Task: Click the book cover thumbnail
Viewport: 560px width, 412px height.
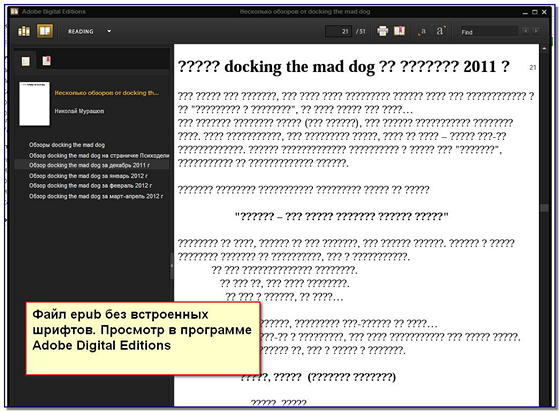Action: 35,104
